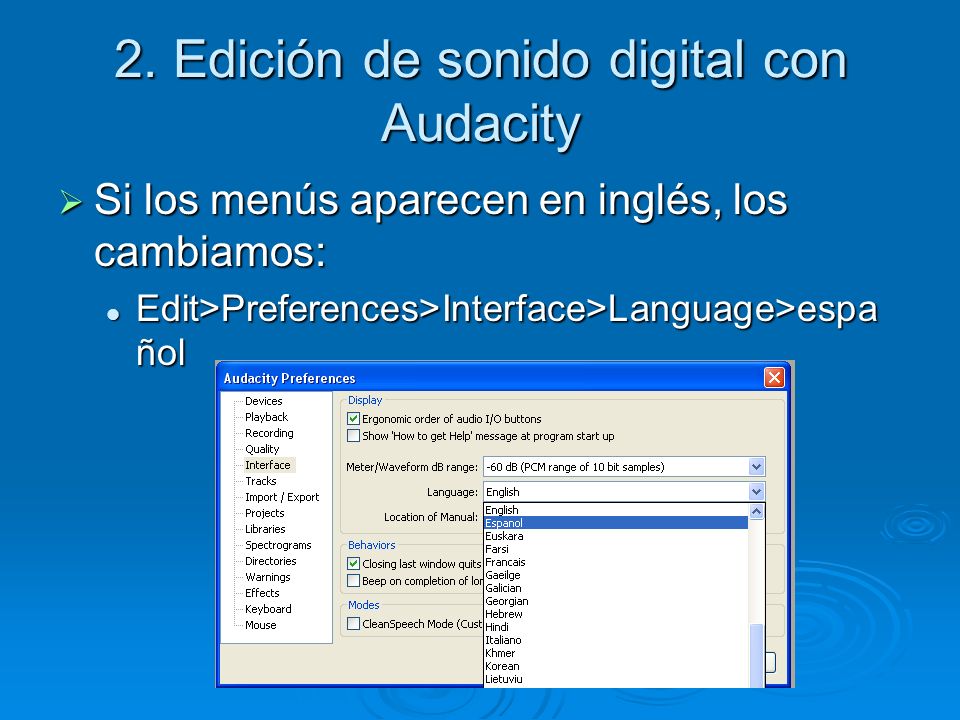The height and width of the screenshot is (720, 960).
Task: Toggle Closing last window quits checkbox
Action: [x=353, y=563]
